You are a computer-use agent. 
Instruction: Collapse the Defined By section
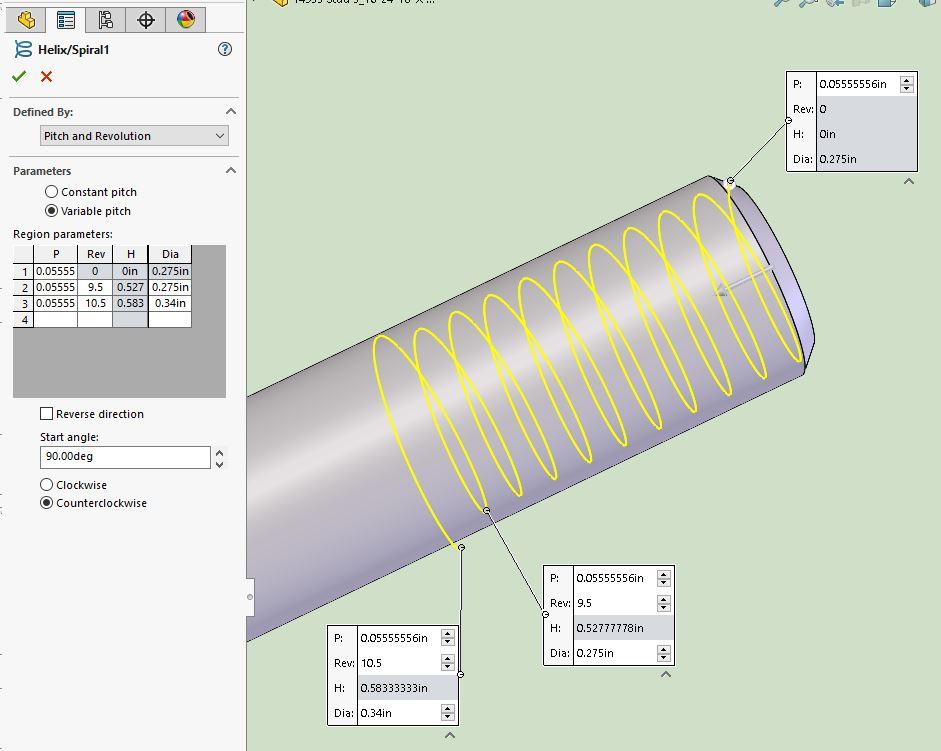[x=231, y=111]
